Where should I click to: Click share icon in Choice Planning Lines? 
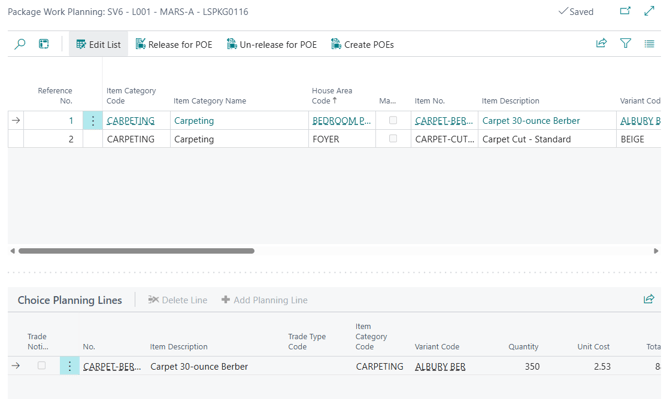pyautogui.click(x=649, y=299)
